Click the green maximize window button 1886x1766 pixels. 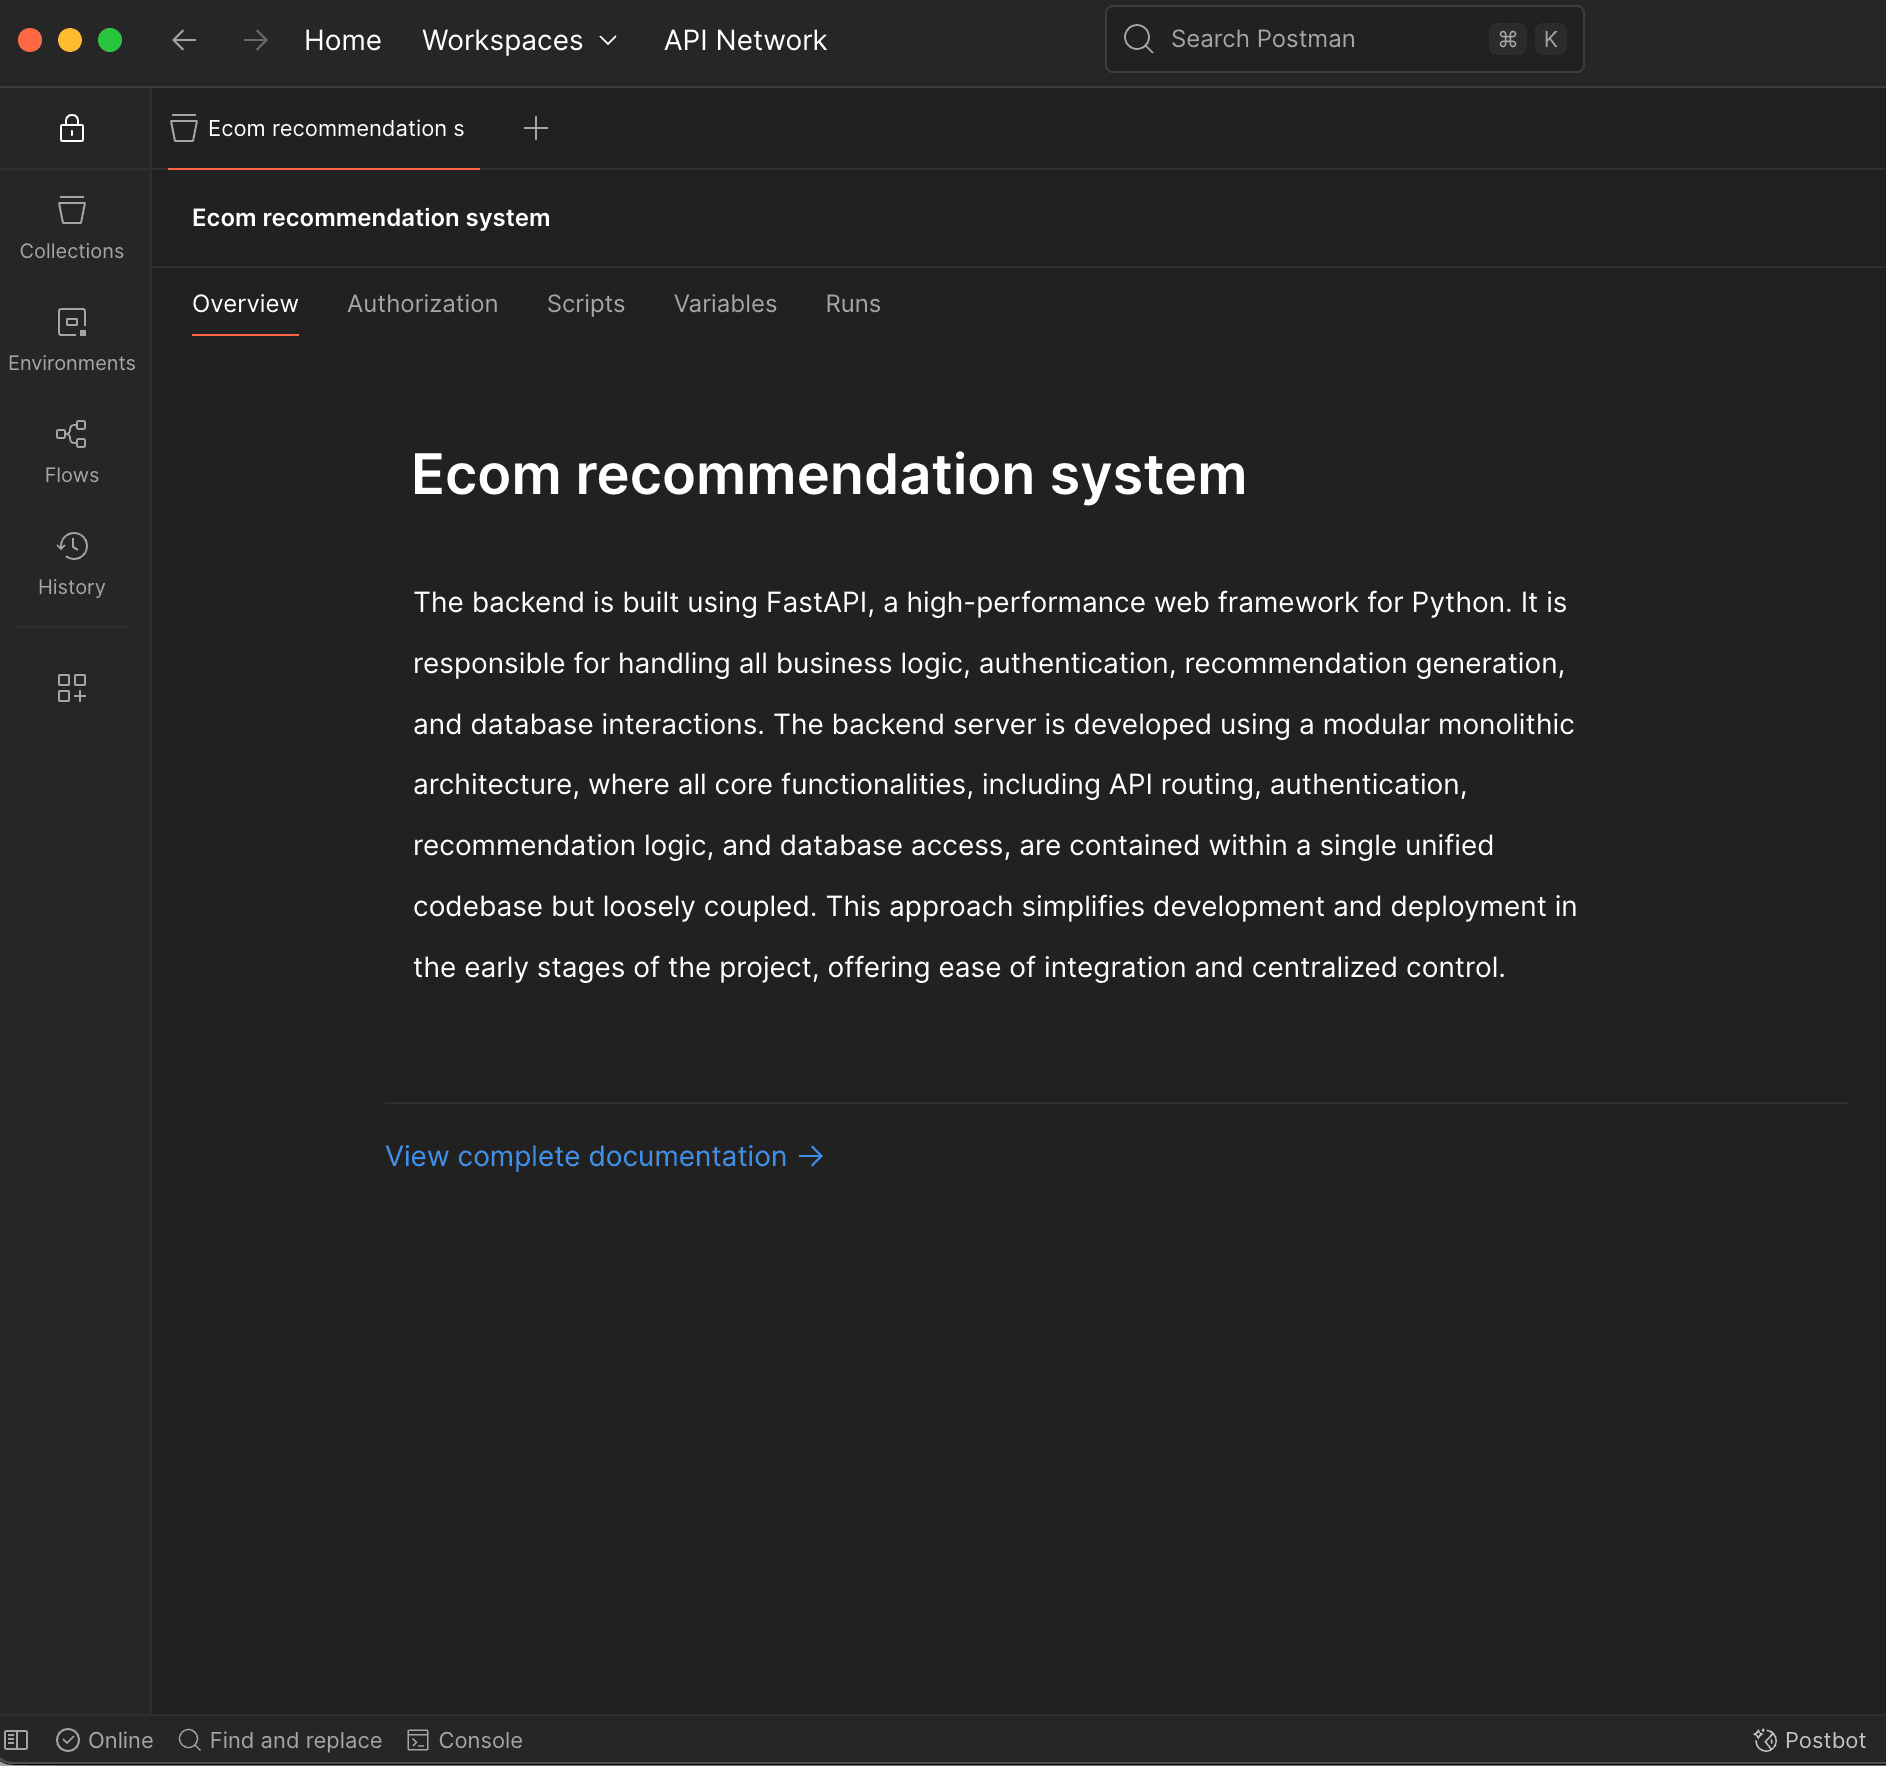pyautogui.click(x=110, y=40)
